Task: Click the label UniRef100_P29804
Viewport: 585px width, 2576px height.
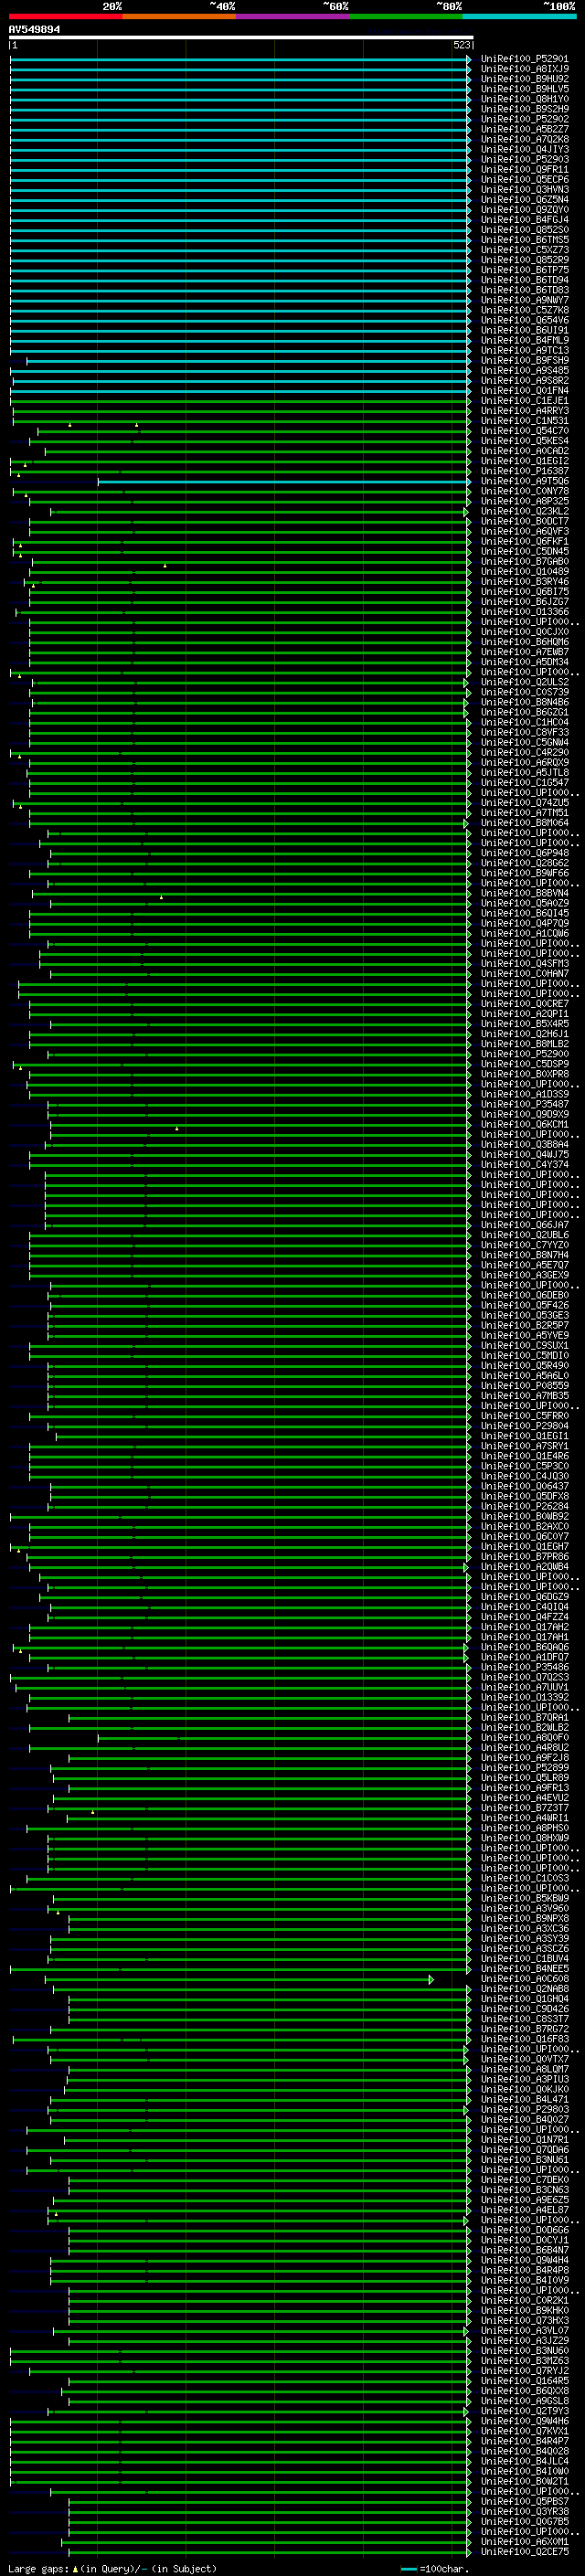Action: click(525, 1425)
